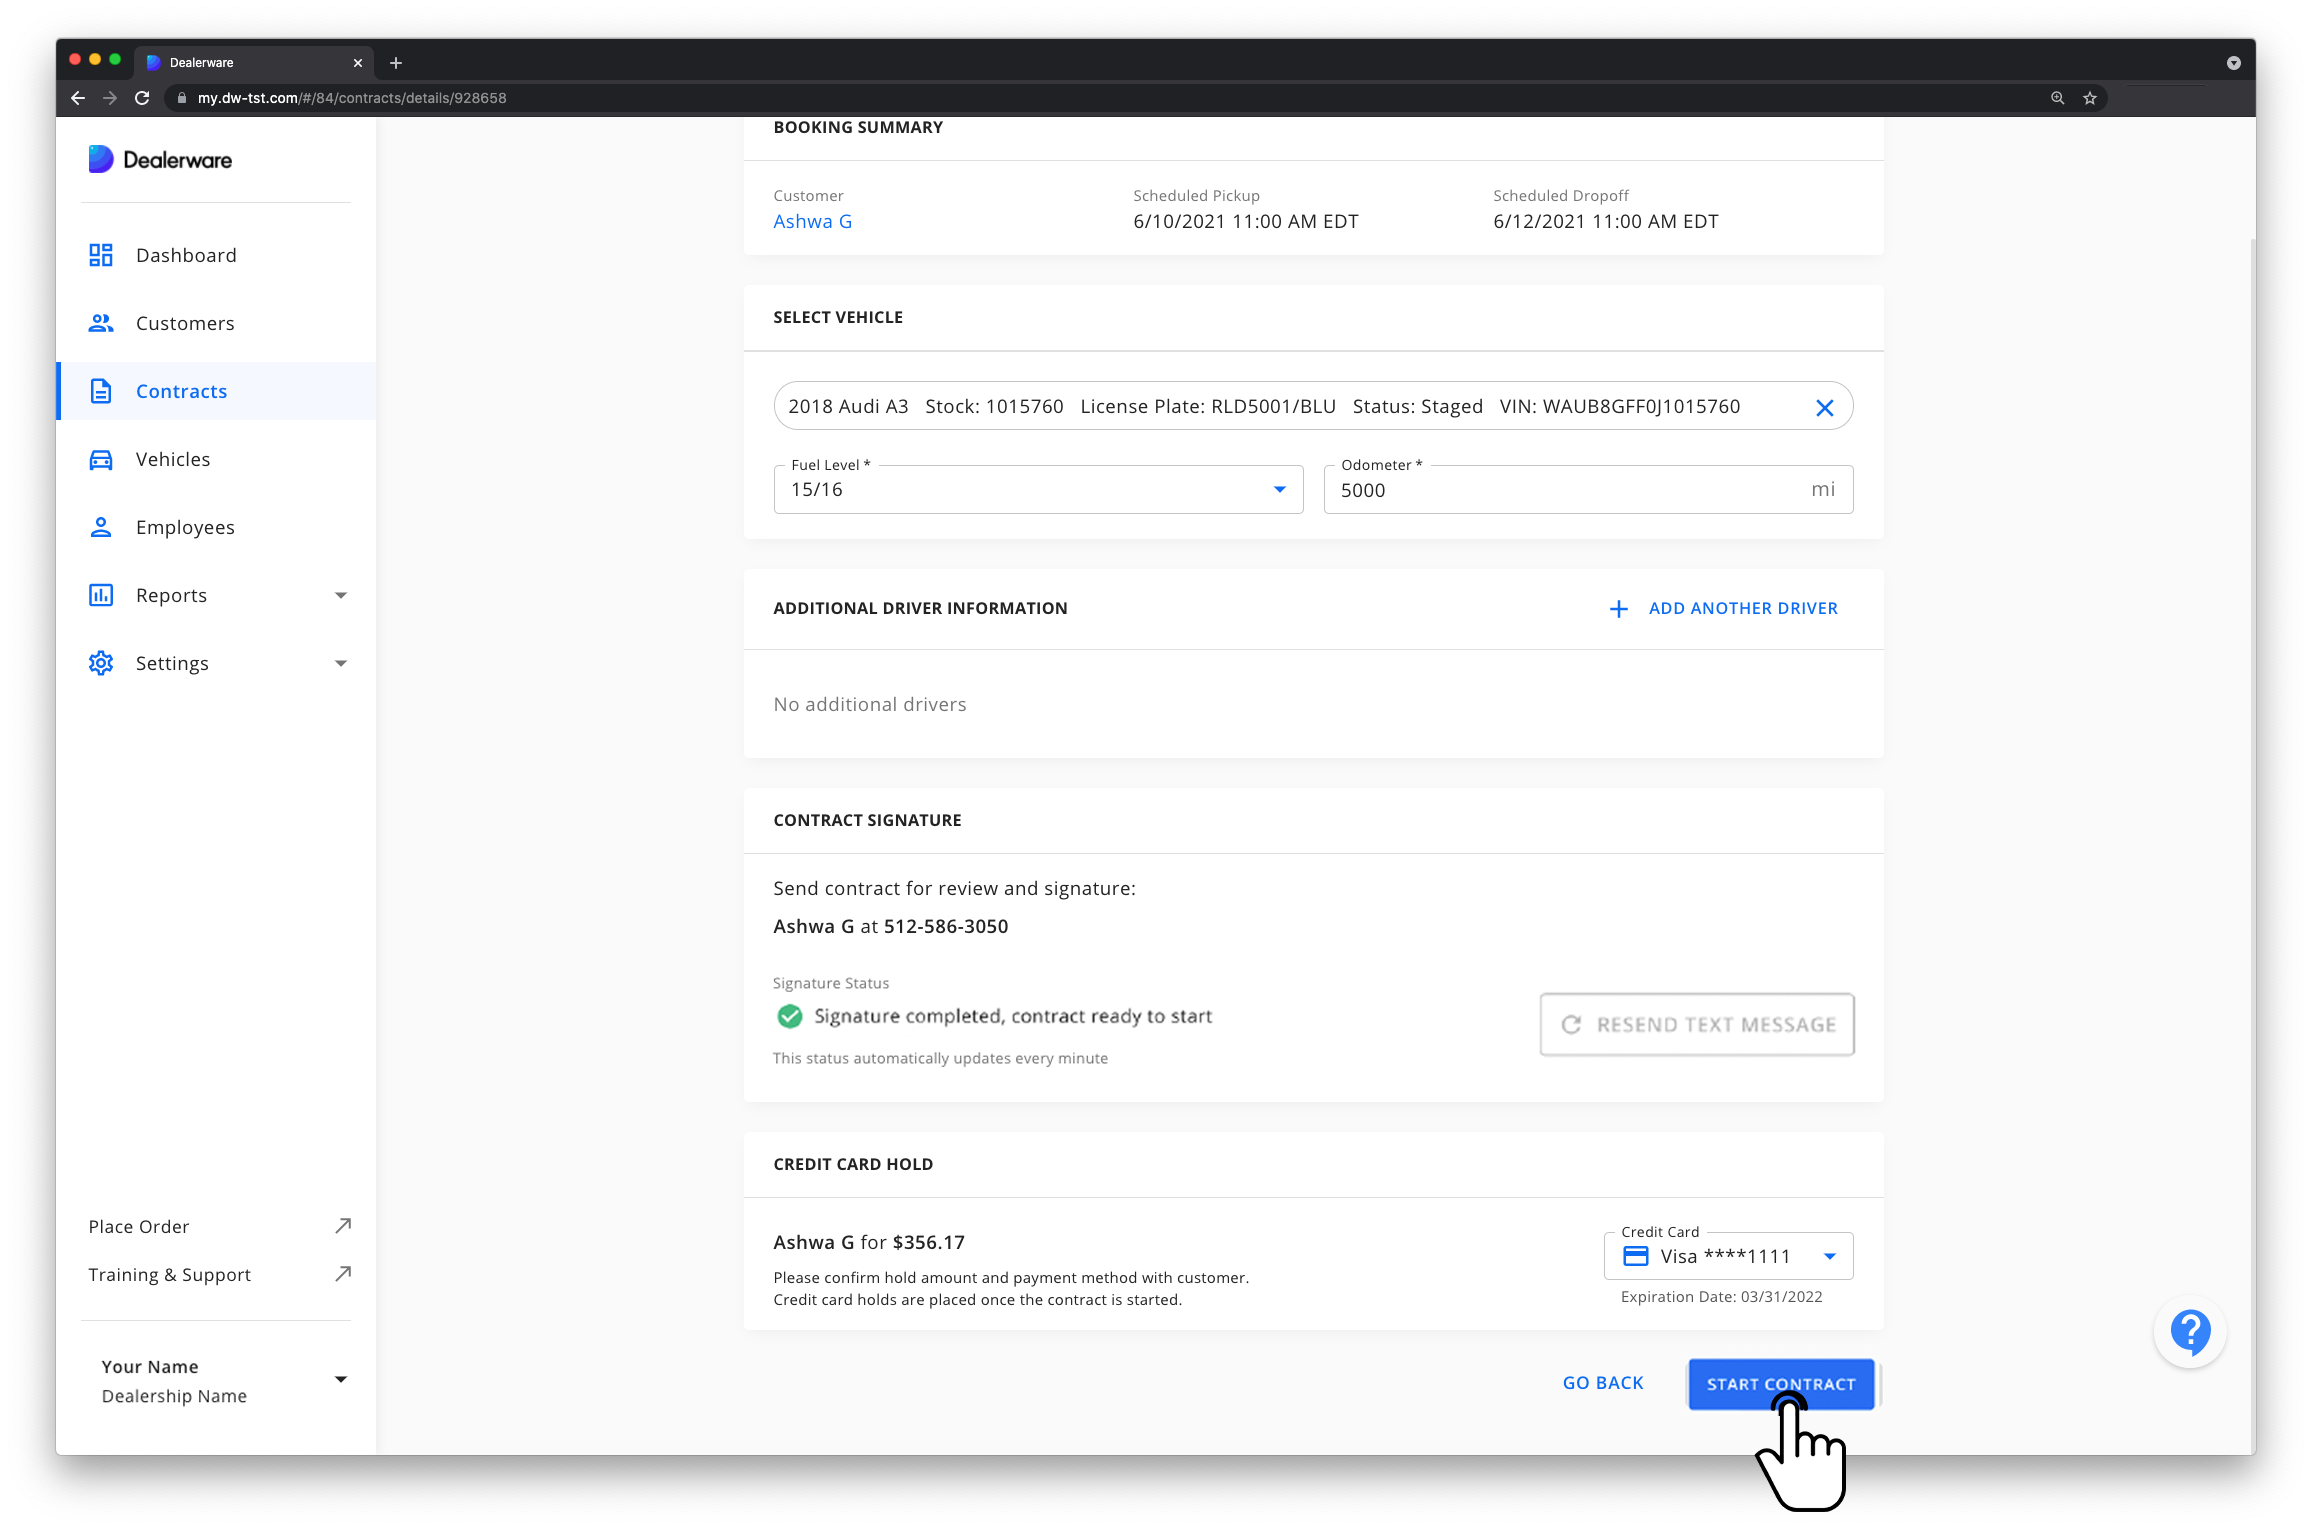Click the Reports chart icon

(x=101, y=595)
